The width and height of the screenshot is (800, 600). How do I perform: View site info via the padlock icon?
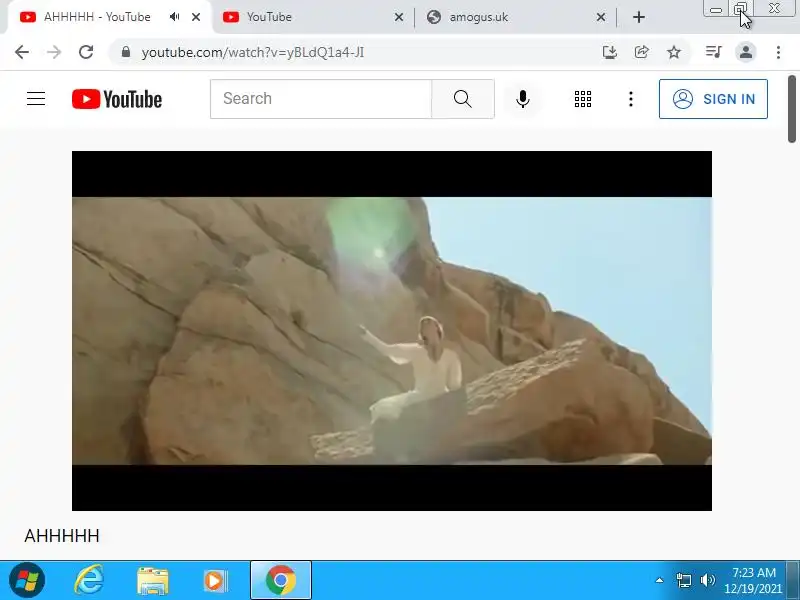click(x=126, y=52)
